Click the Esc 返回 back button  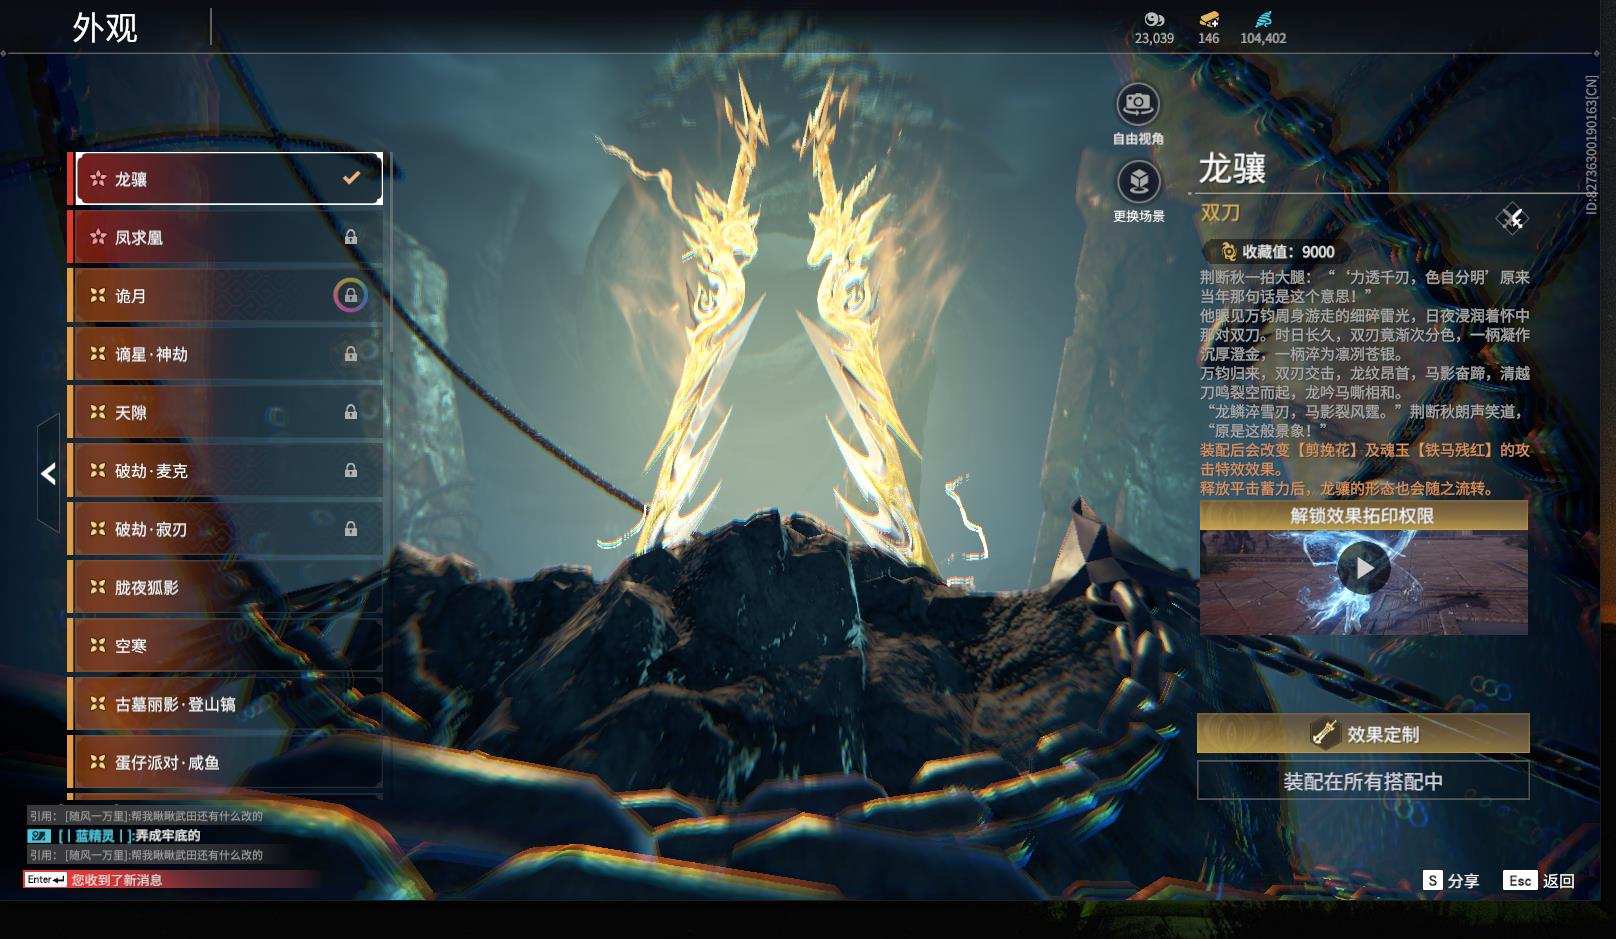click(1539, 880)
